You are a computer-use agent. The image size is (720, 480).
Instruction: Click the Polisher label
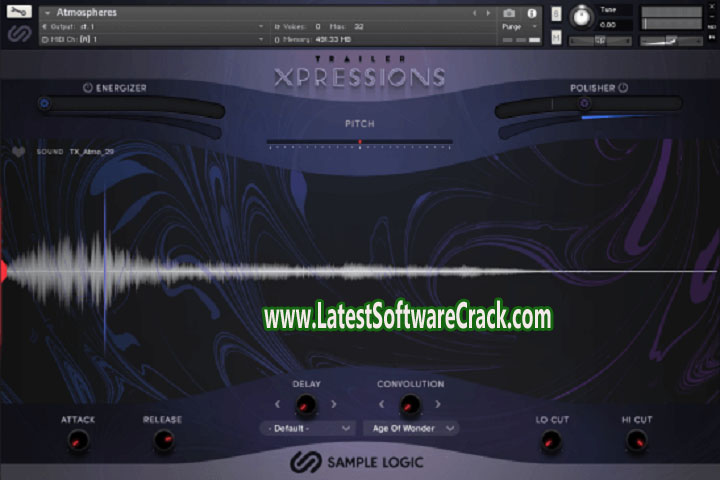[x=592, y=88]
